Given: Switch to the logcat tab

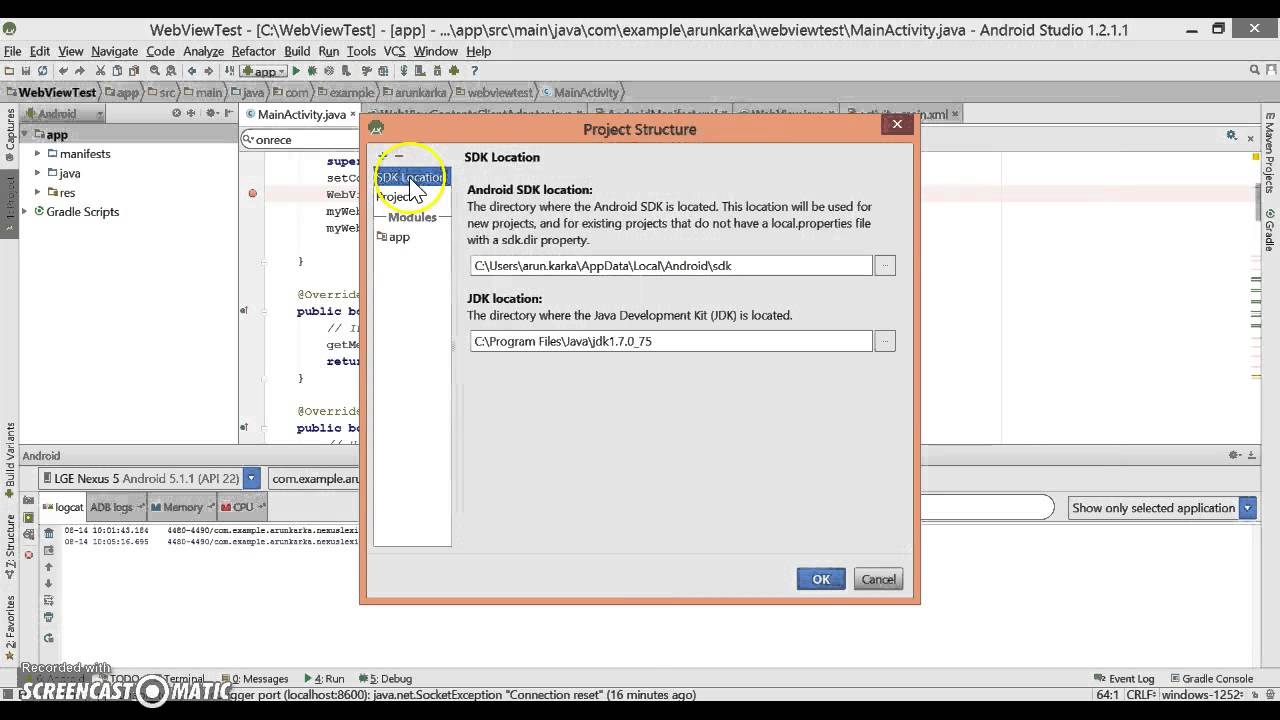Looking at the screenshot, I should [63, 507].
